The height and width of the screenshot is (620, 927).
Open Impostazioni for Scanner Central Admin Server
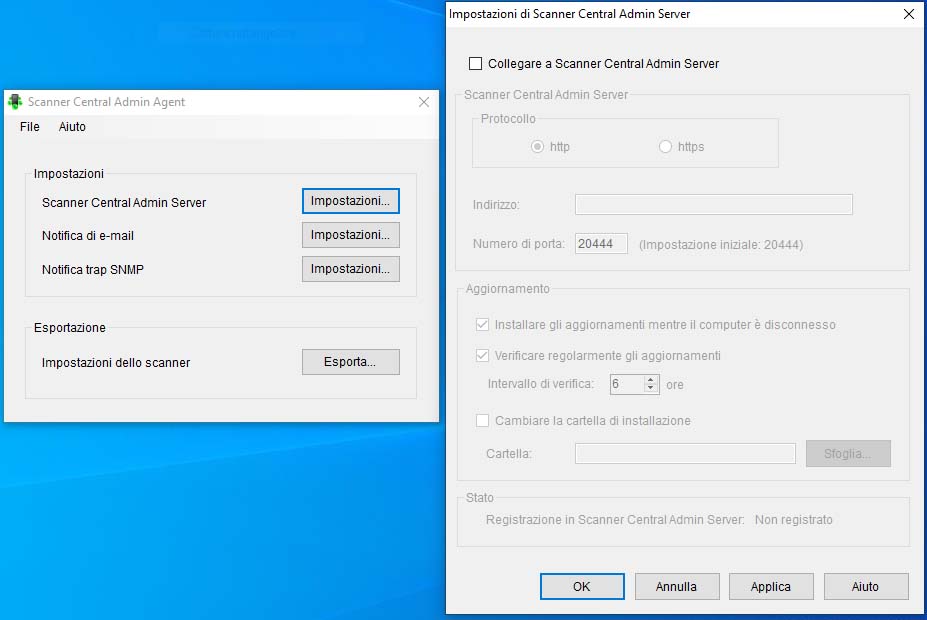coord(350,201)
